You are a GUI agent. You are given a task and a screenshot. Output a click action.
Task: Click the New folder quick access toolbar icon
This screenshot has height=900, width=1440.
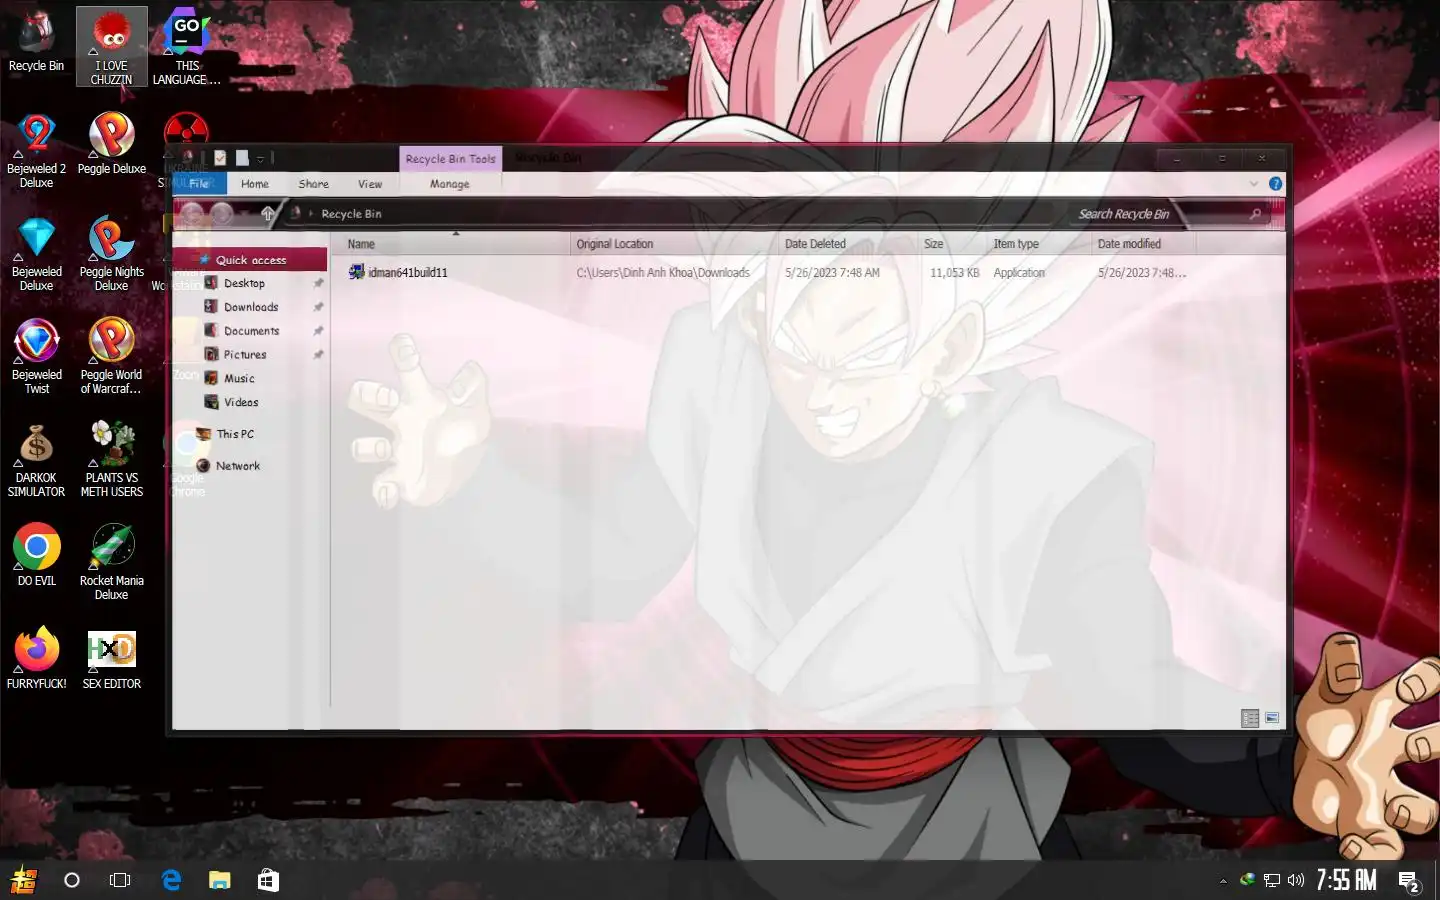tap(241, 158)
